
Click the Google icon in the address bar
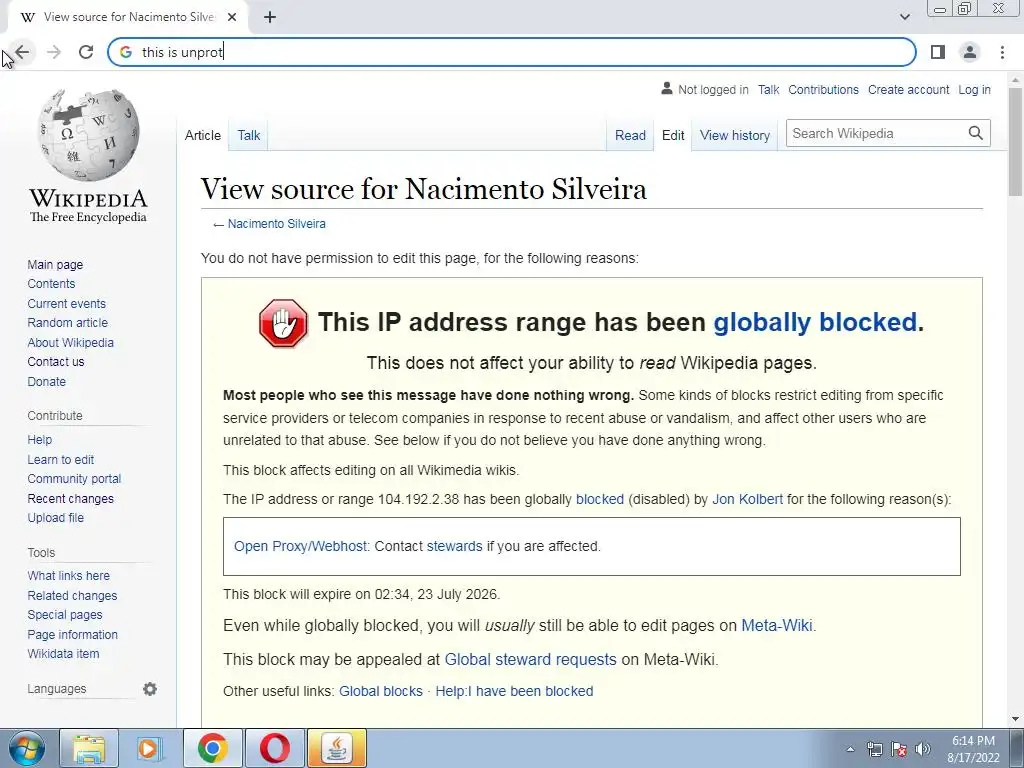tap(126, 52)
